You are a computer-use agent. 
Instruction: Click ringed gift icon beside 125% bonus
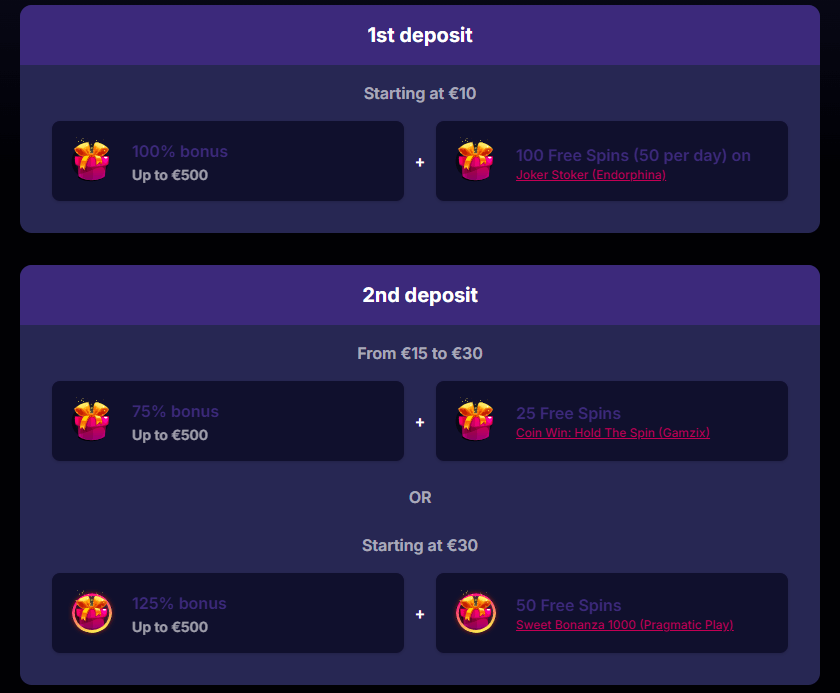click(x=92, y=613)
